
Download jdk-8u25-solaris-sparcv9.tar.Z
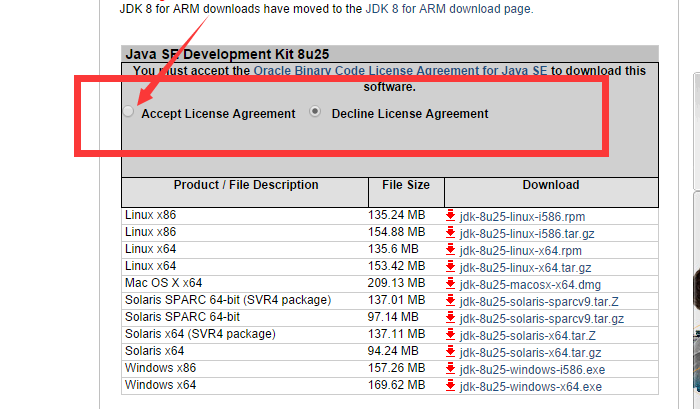click(x=539, y=302)
